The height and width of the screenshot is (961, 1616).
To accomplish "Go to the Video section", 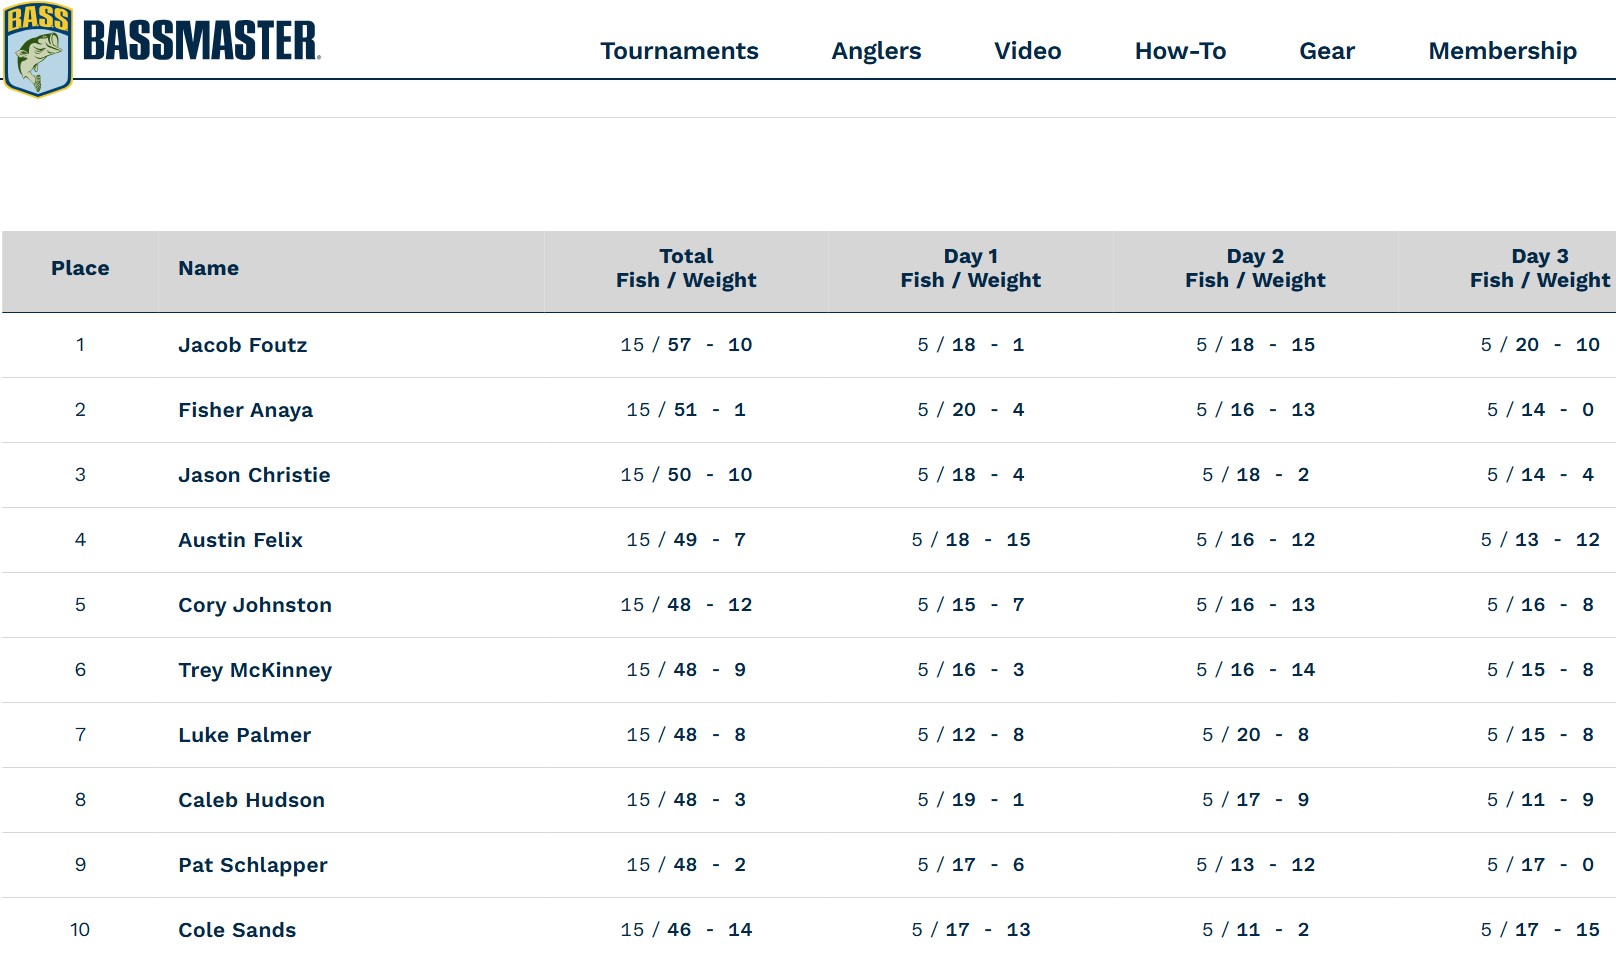I will coord(1027,51).
